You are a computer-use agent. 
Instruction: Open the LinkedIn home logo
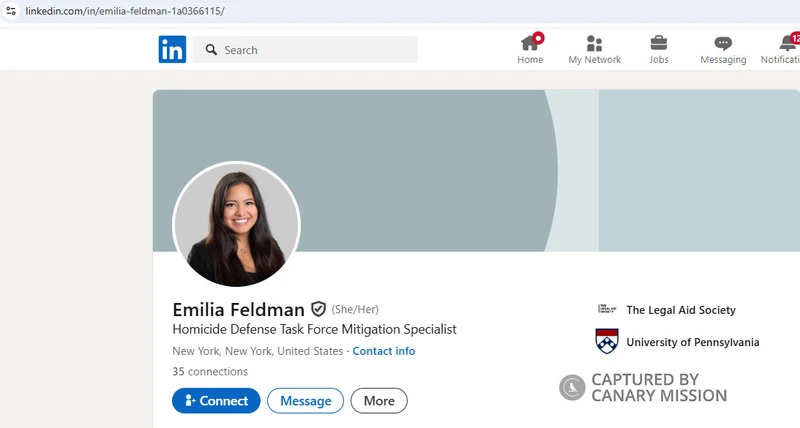(172, 49)
